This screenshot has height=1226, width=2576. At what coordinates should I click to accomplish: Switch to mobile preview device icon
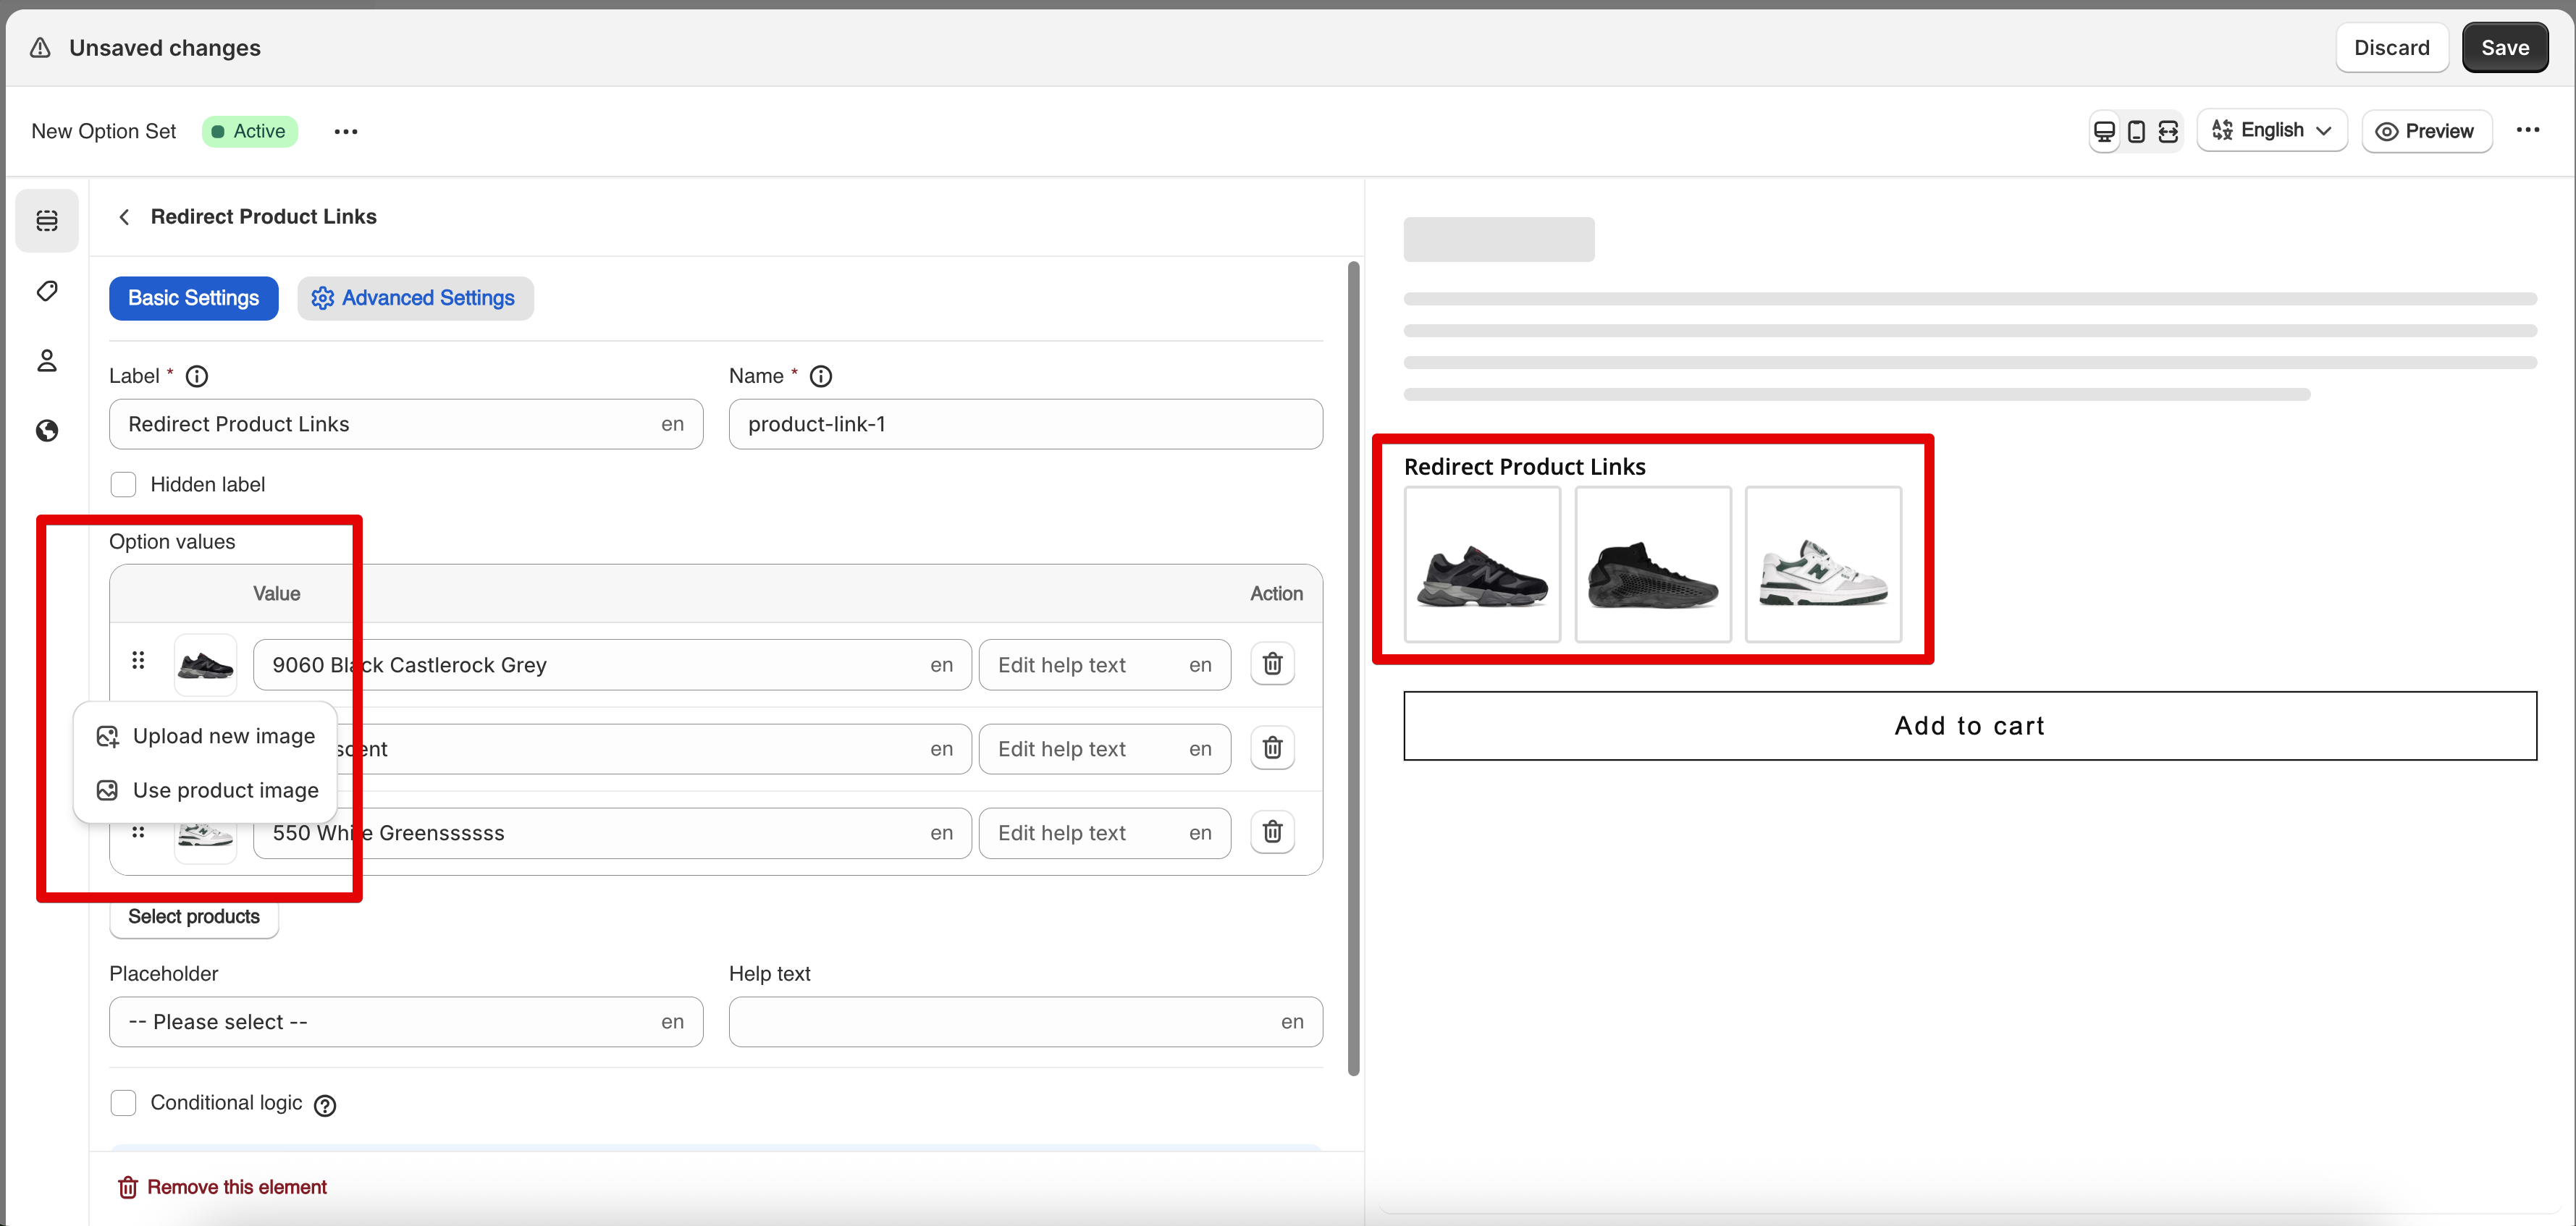pos(2136,131)
